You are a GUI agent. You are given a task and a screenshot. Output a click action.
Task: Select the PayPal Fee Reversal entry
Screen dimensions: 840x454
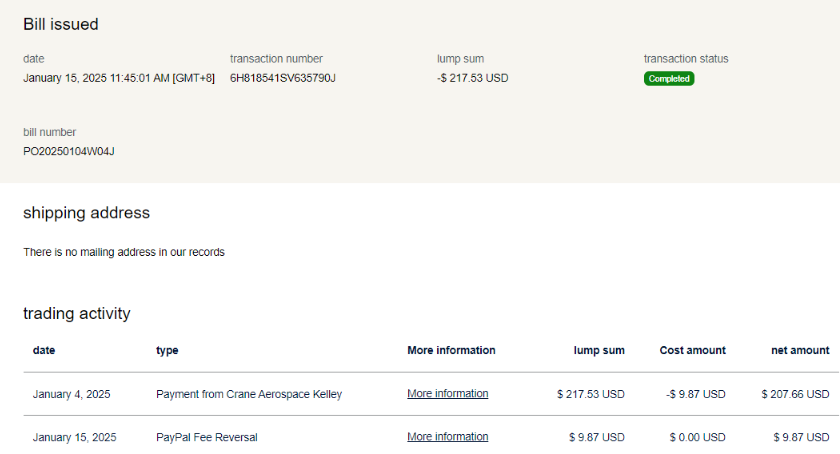pyautogui.click(x=207, y=437)
